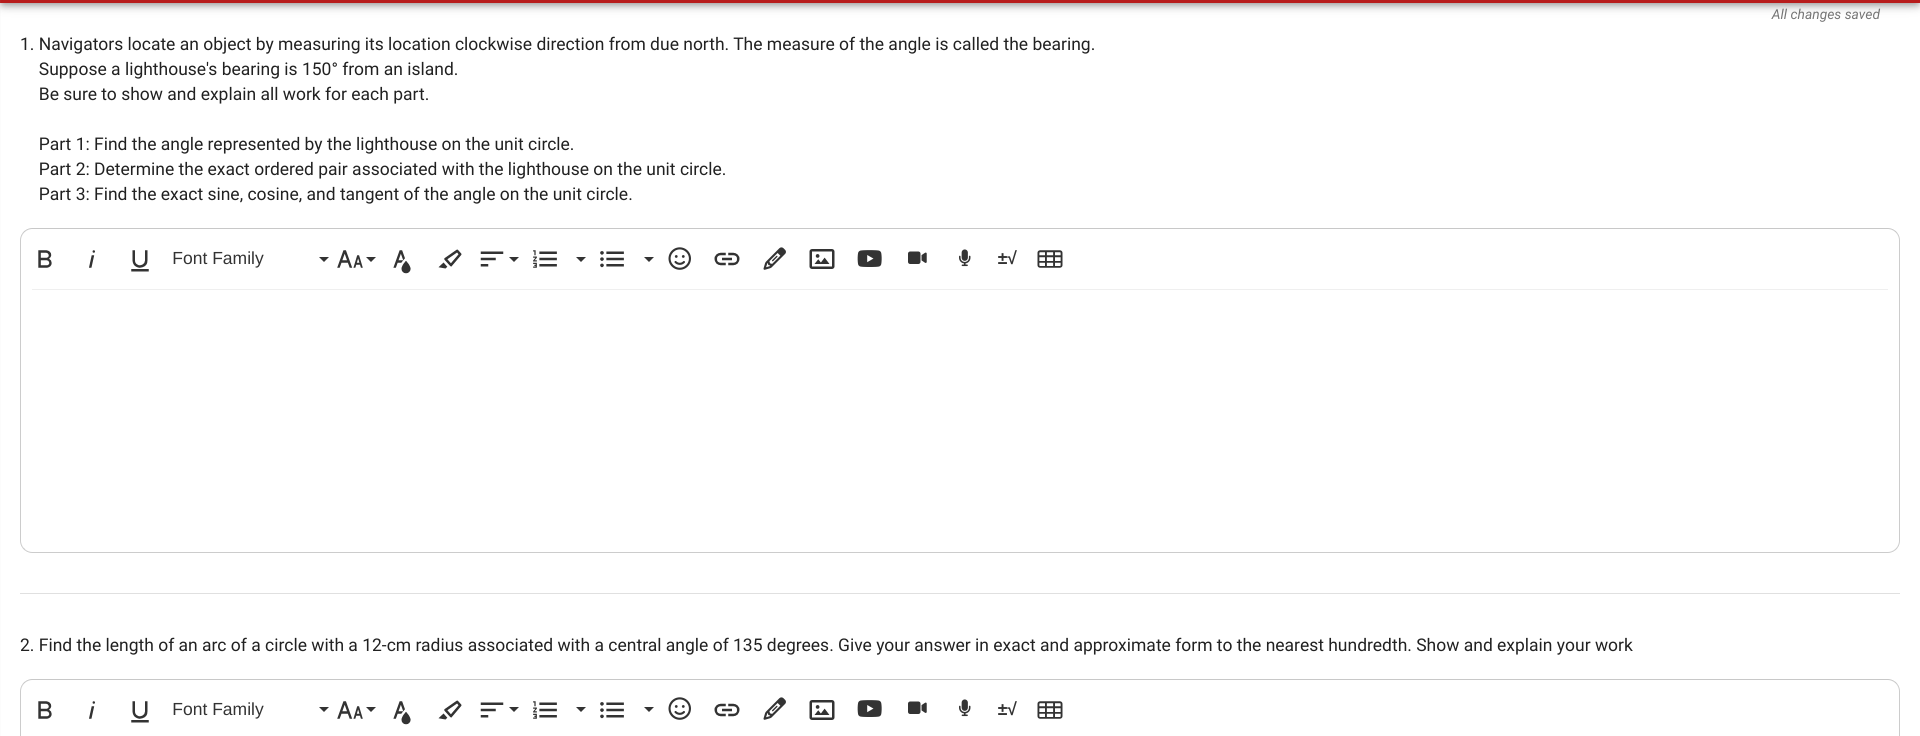
Task: Open math equation editor for question 2
Action: click(x=1007, y=709)
